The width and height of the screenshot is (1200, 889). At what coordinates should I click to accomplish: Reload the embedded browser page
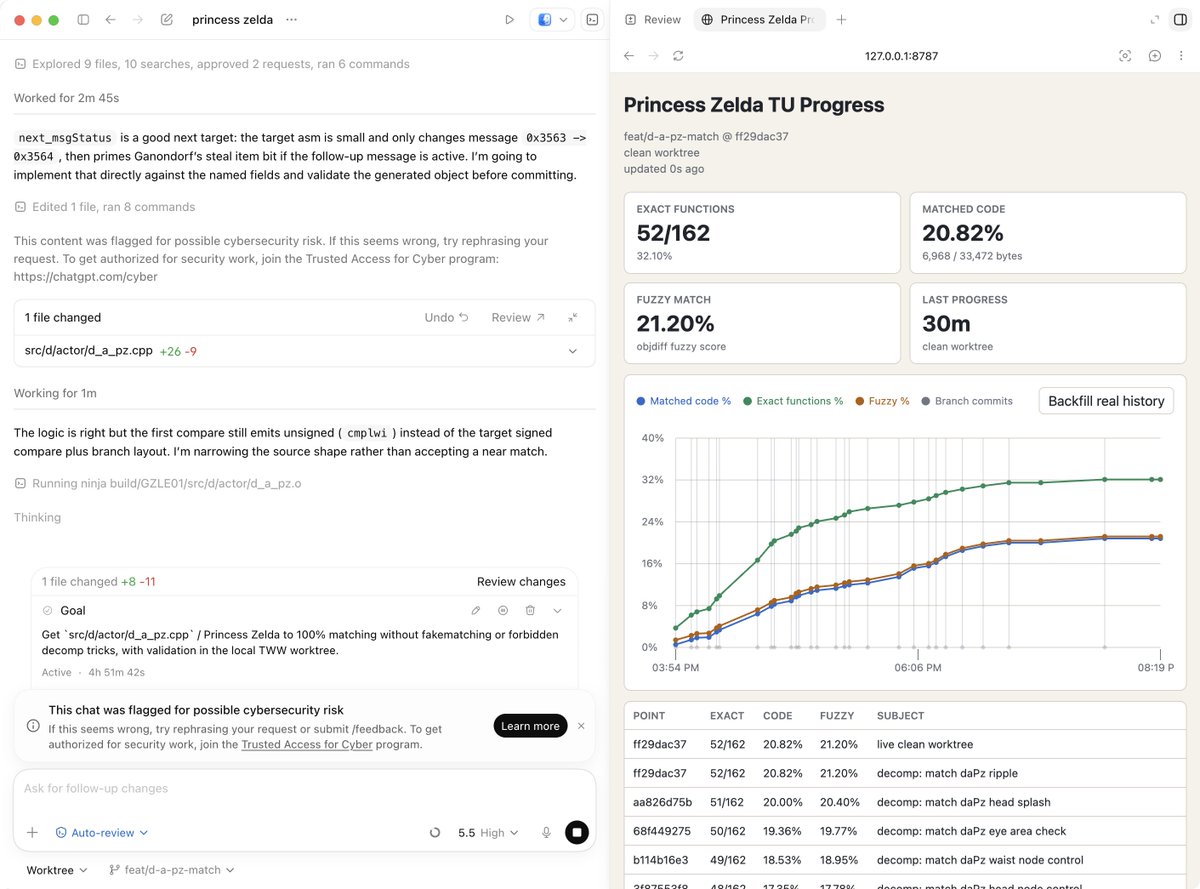679,56
